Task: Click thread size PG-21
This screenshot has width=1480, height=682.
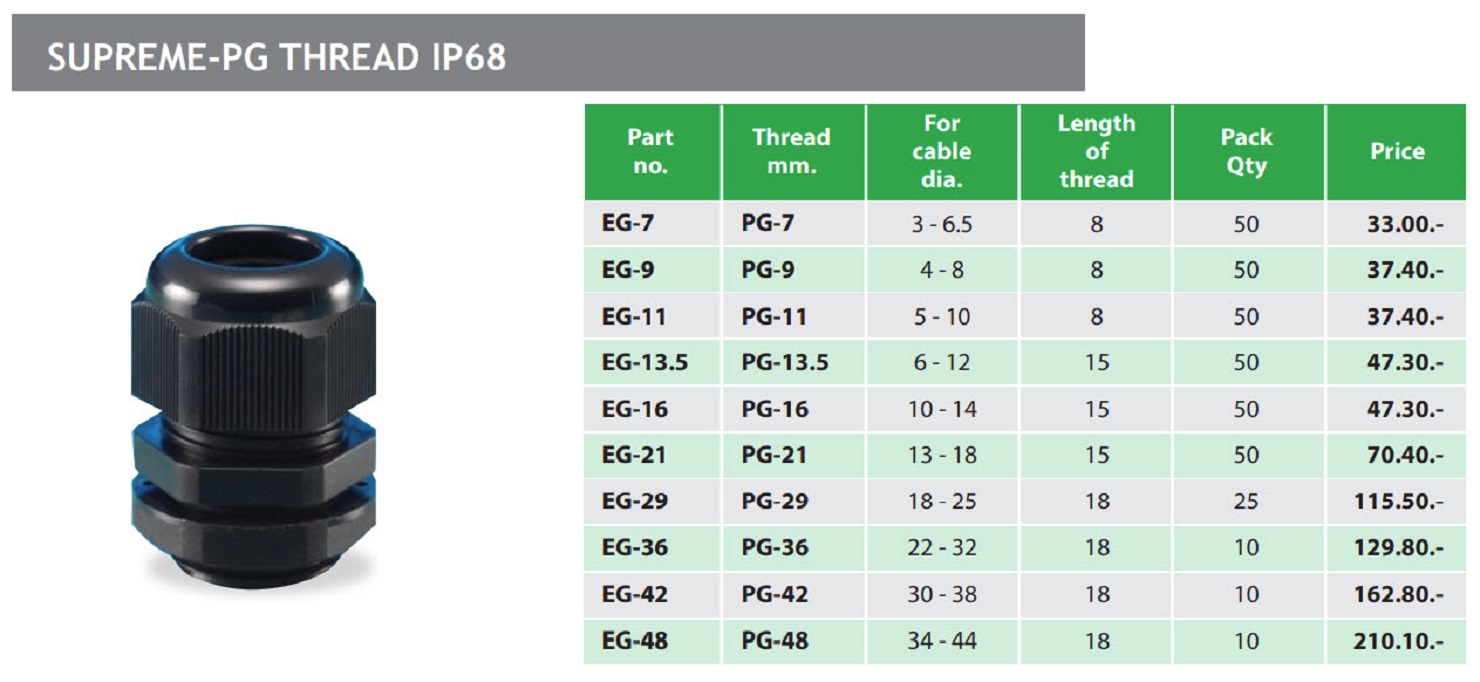Action: [774, 456]
